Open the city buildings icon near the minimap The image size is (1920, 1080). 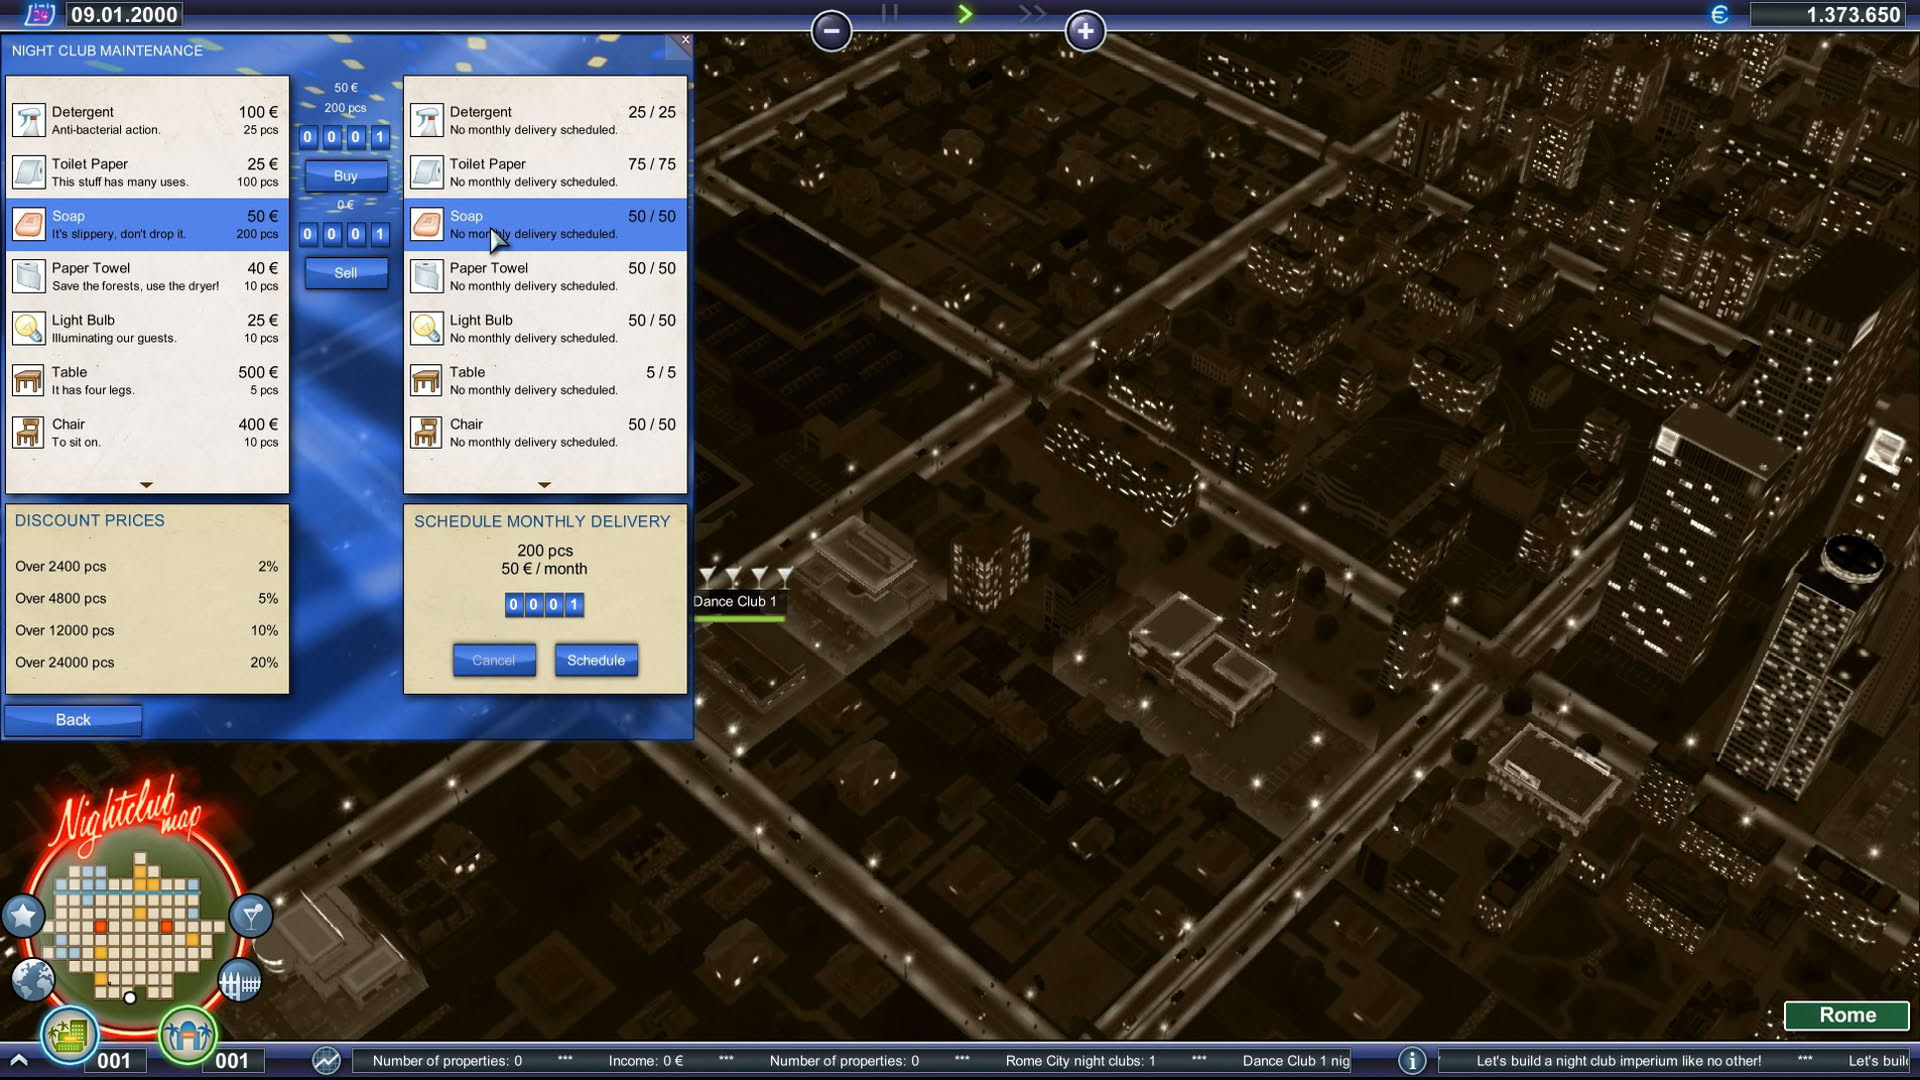(x=240, y=982)
